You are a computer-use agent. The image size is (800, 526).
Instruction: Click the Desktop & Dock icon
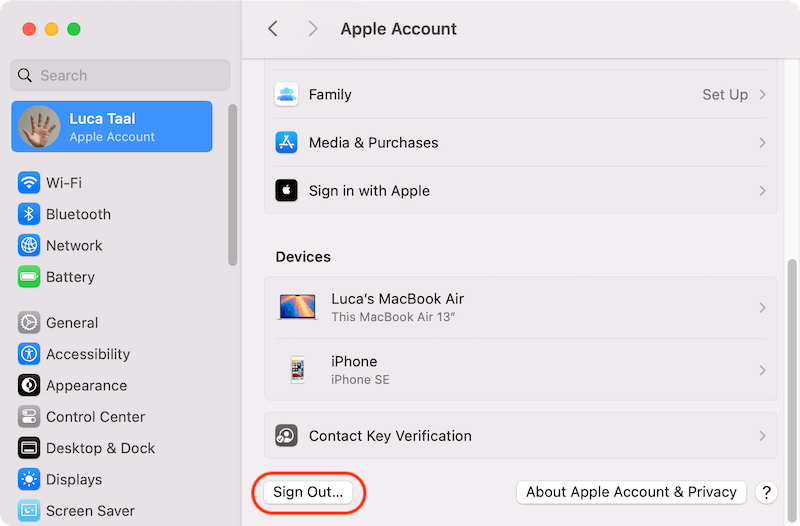pos(29,448)
